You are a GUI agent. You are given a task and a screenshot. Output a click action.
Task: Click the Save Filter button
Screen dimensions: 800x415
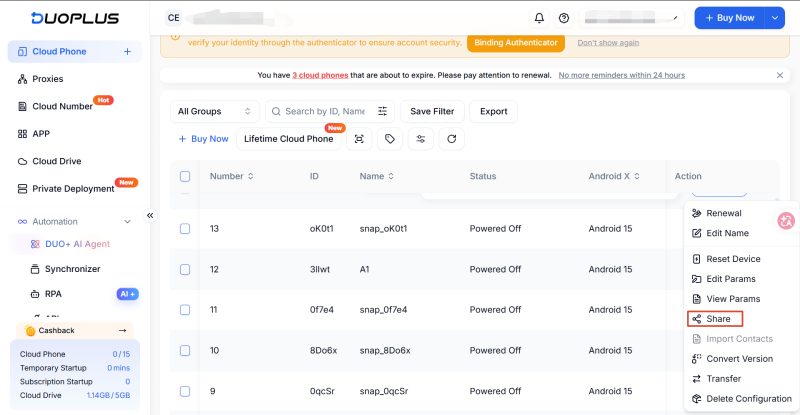coord(432,111)
